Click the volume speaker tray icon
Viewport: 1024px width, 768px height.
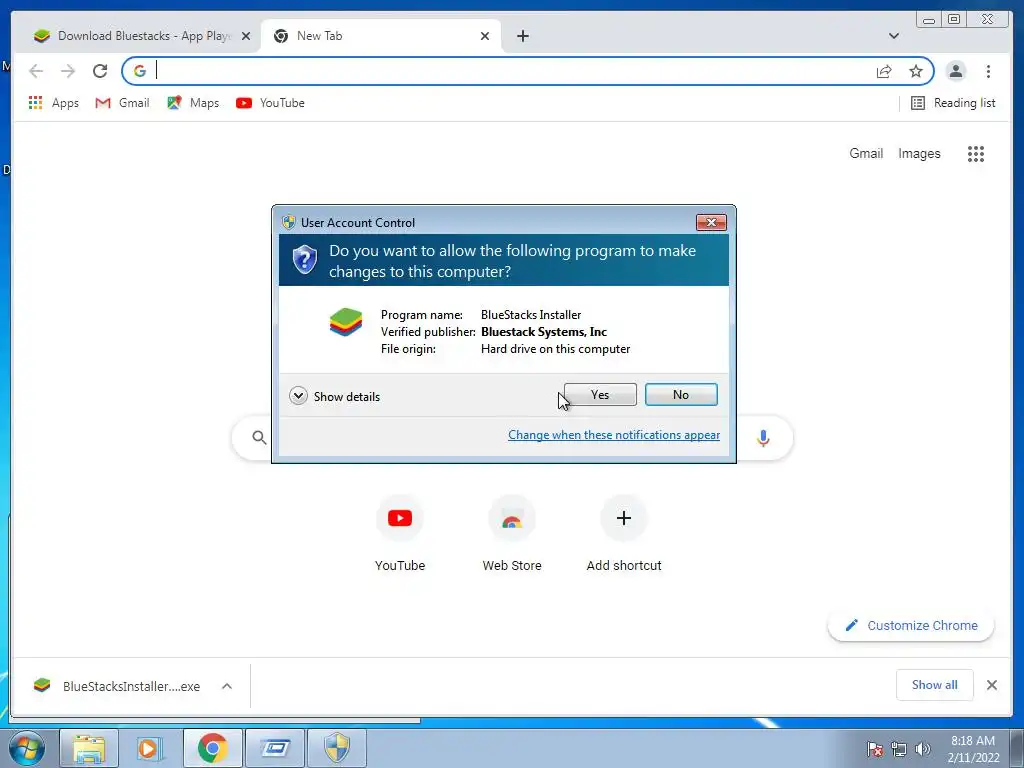coord(923,749)
